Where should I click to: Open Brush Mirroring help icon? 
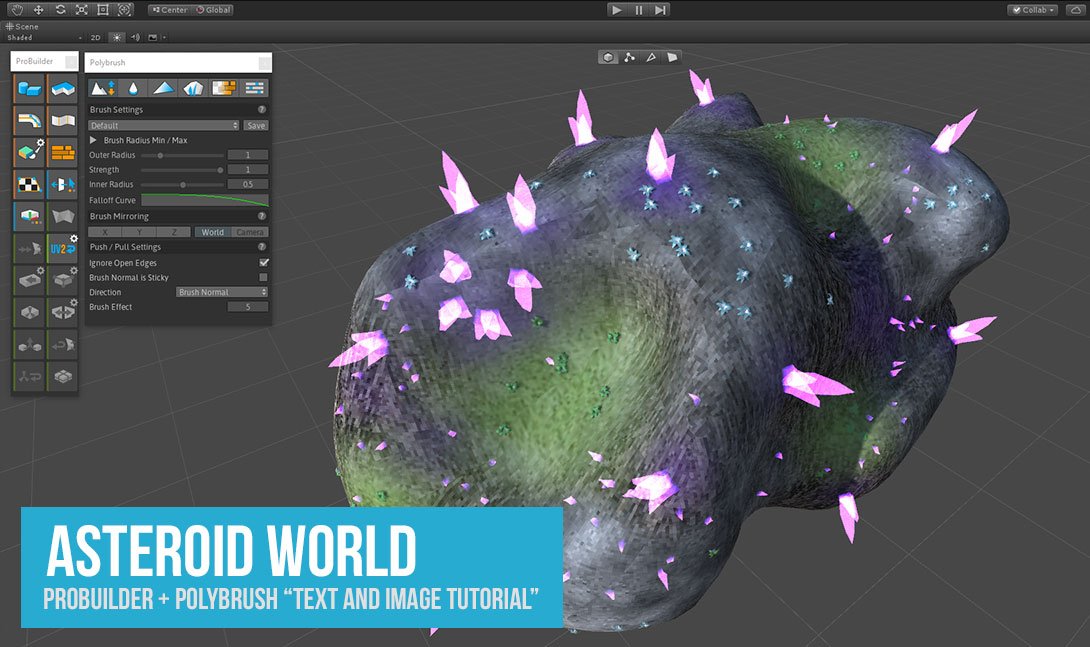[x=262, y=216]
